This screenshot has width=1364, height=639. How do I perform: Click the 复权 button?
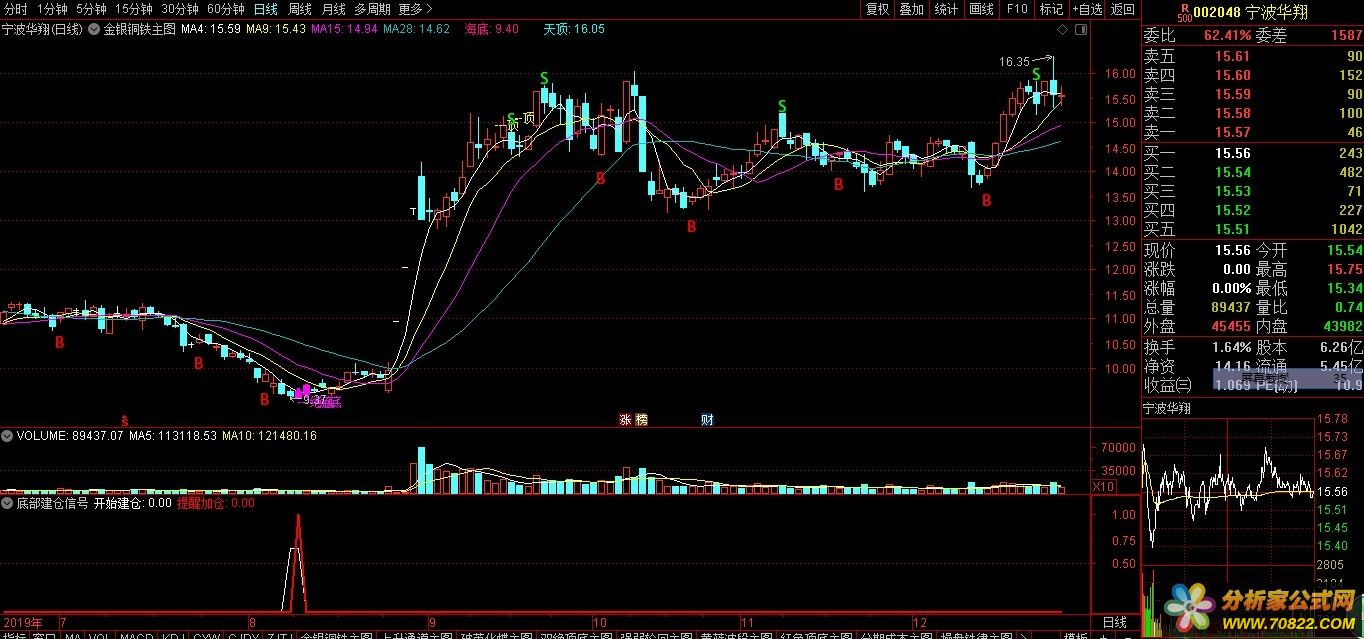pyautogui.click(x=877, y=9)
